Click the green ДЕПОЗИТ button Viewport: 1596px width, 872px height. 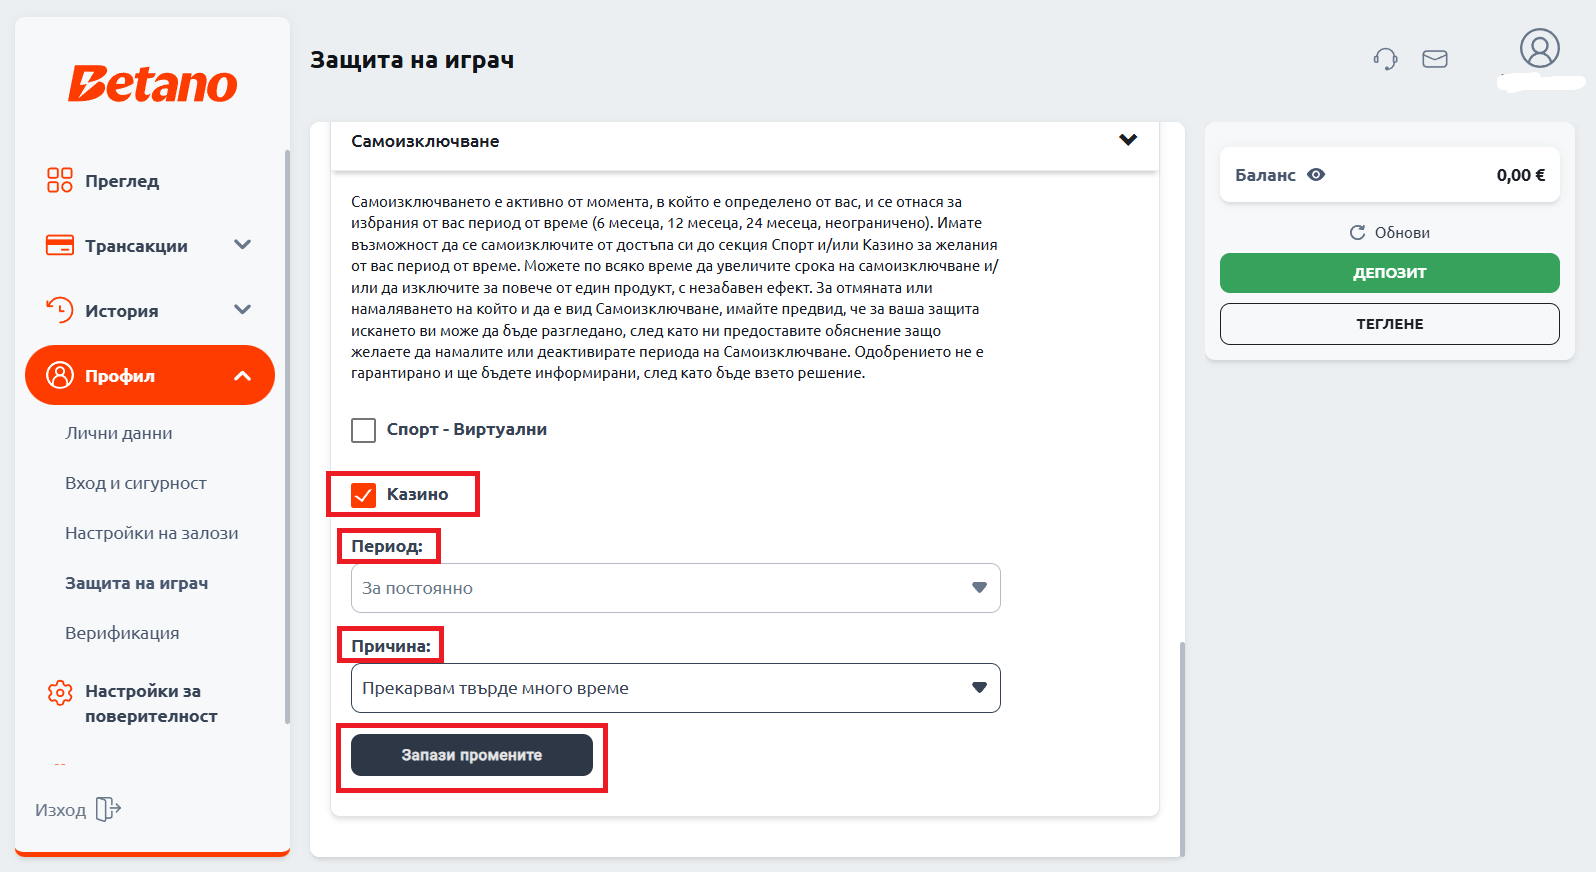pyautogui.click(x=1390, y=273)
